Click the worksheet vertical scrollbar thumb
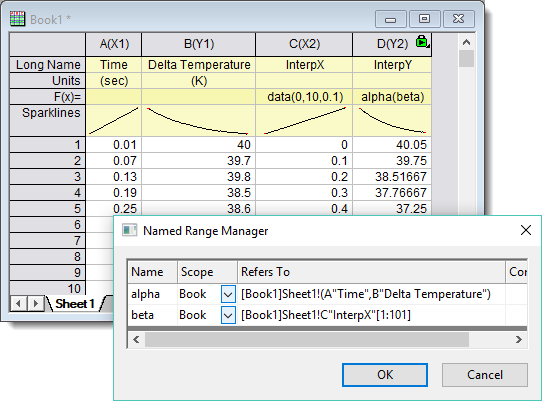This screenshot has height=401, width=542. point(466,59)
